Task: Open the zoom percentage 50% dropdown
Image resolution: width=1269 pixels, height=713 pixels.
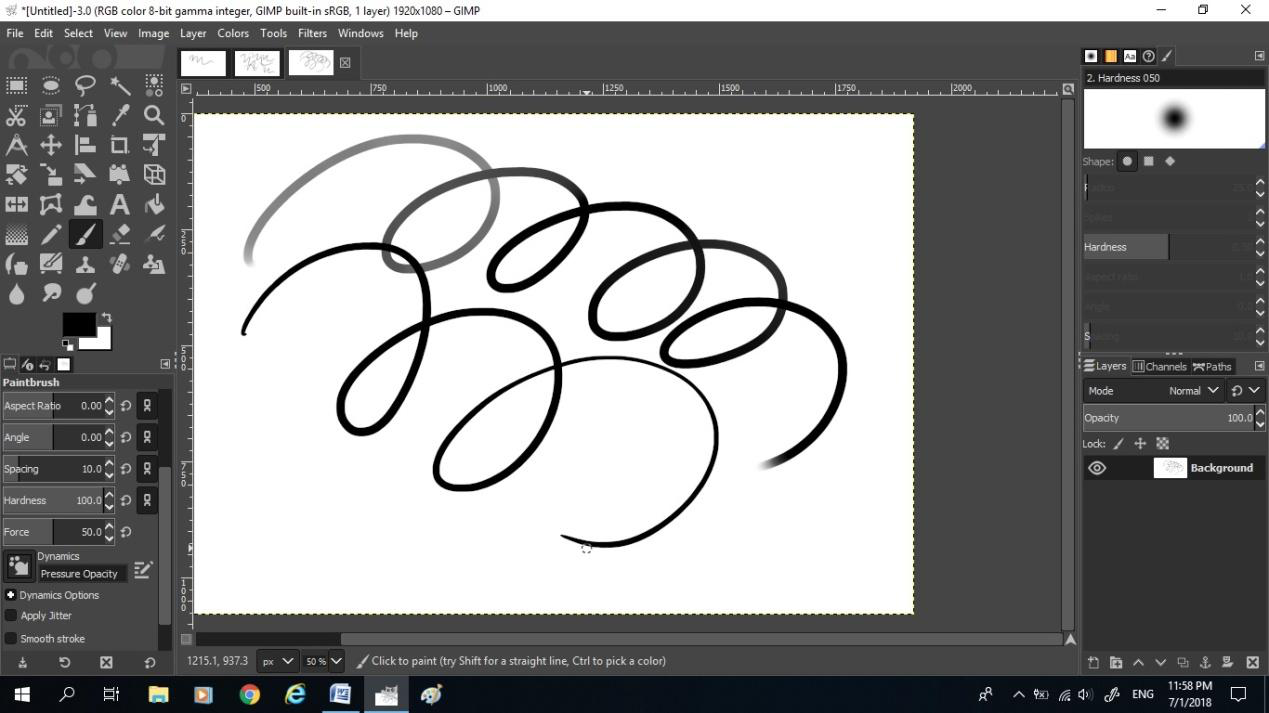Action: (323, 661)
